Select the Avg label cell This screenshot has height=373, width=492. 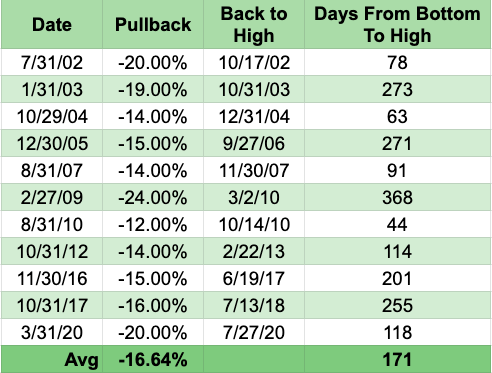click(52, 359)
